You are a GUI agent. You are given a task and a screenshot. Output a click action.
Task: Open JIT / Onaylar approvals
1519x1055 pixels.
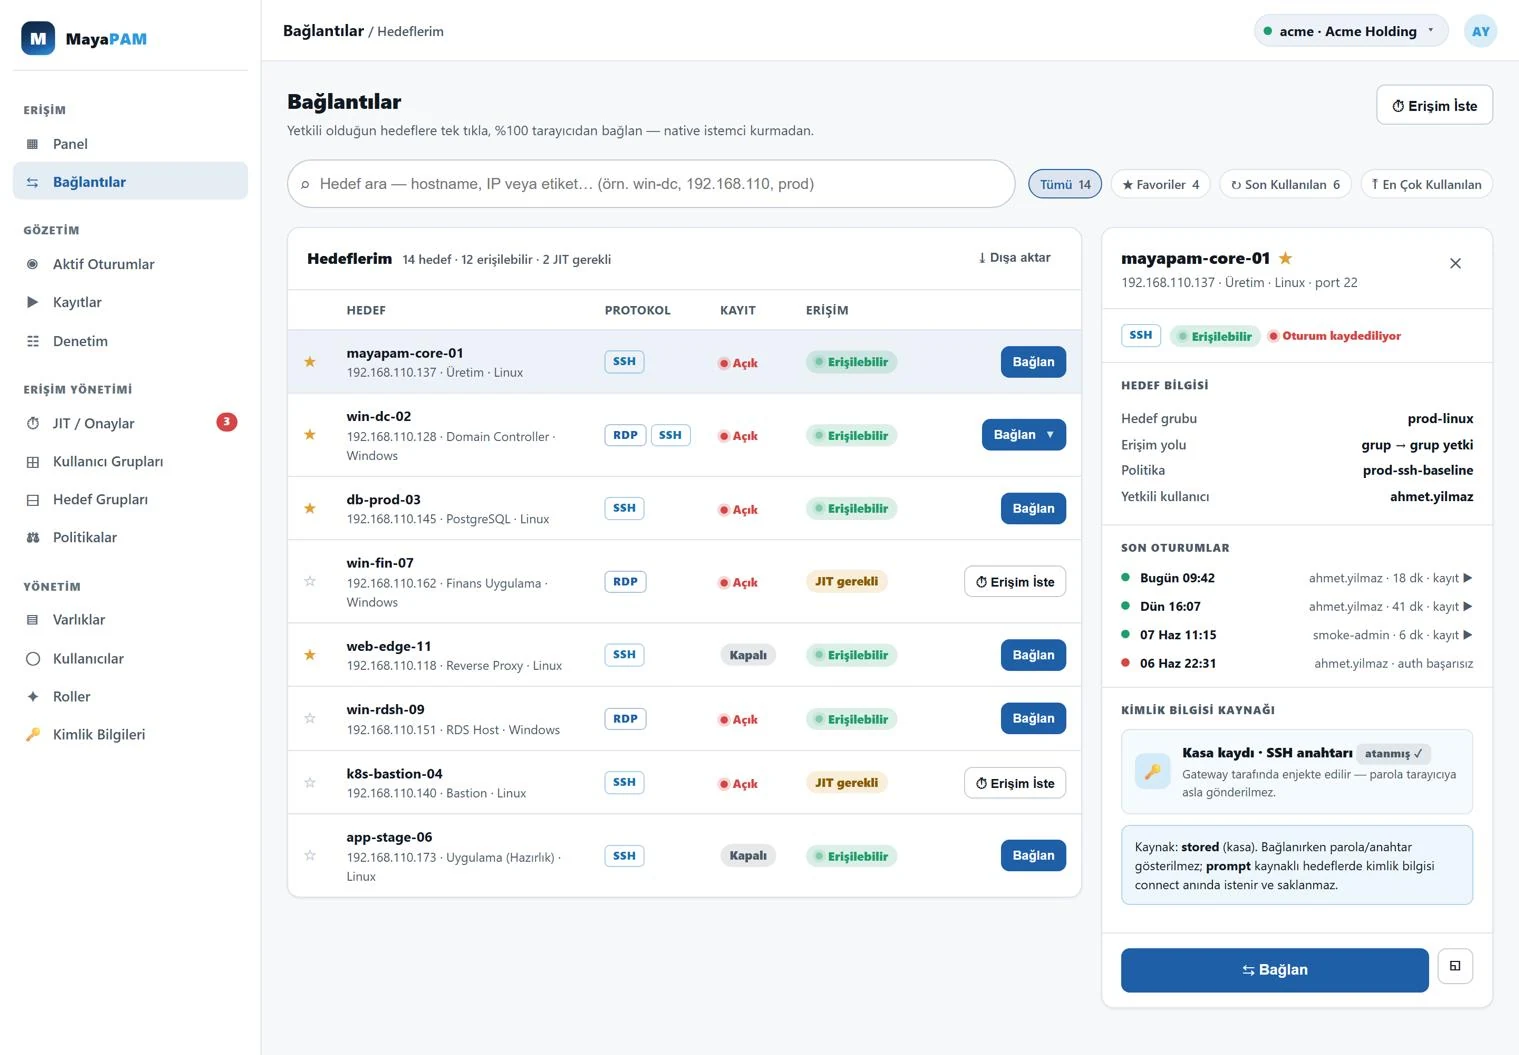click(130, 423)
